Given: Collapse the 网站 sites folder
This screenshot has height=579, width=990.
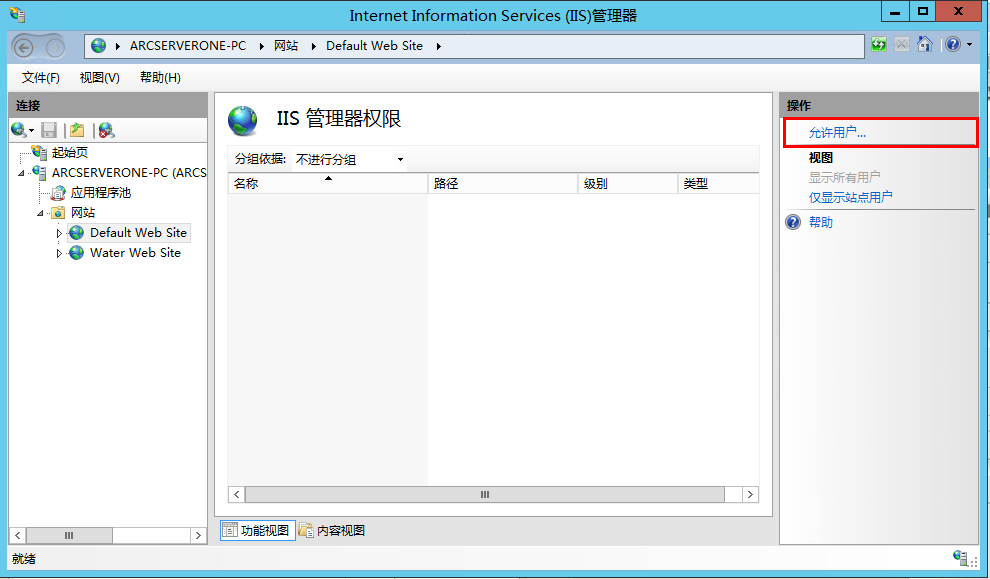Looking at the screenshot, I should 40,213.
